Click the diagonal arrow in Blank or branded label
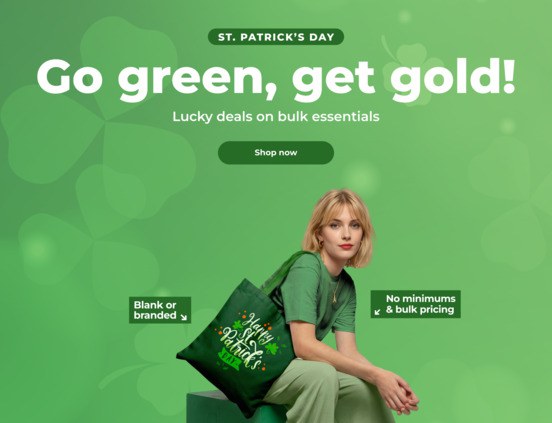The image size is (552, 423). pyautogui.click(x=183, y=317)
